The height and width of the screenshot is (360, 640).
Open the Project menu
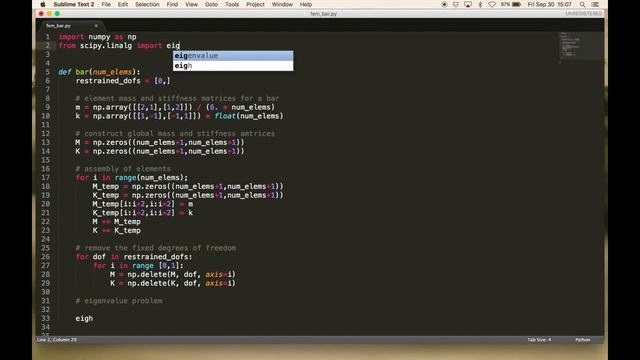click(x=255, y=4)
